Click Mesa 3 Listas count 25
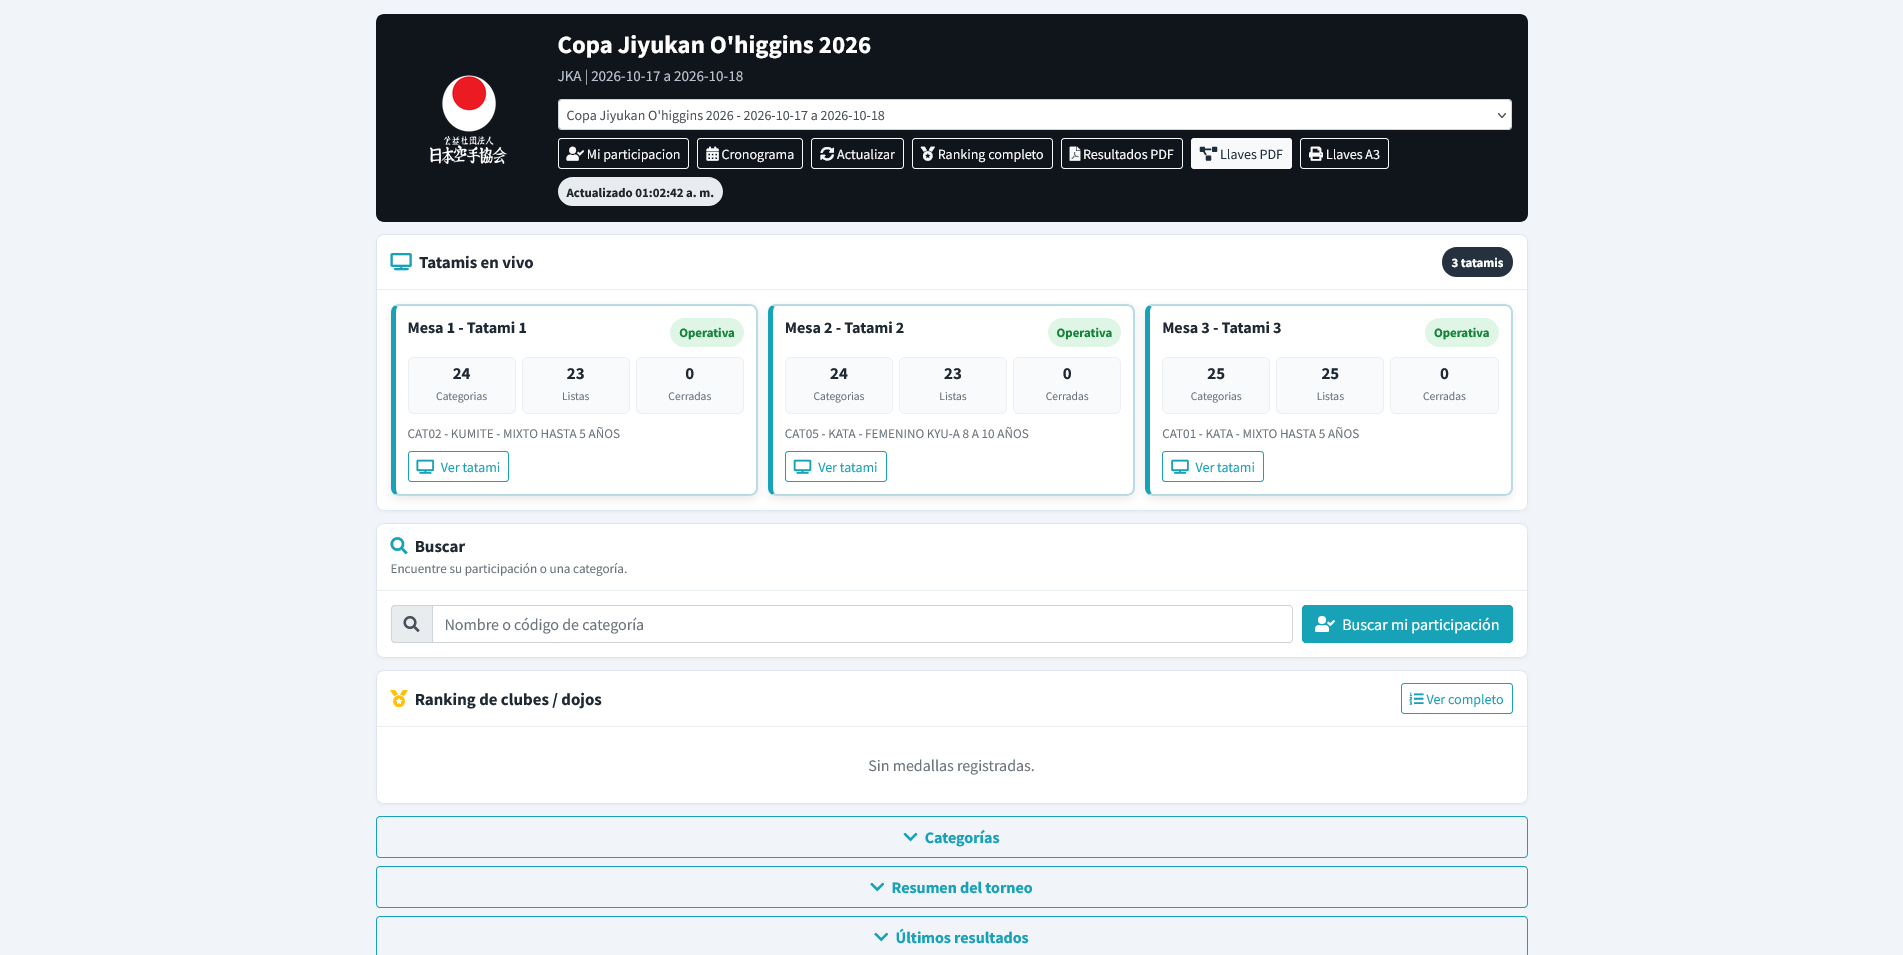Screen dimensions: 1903x955 pos(1330,385)
